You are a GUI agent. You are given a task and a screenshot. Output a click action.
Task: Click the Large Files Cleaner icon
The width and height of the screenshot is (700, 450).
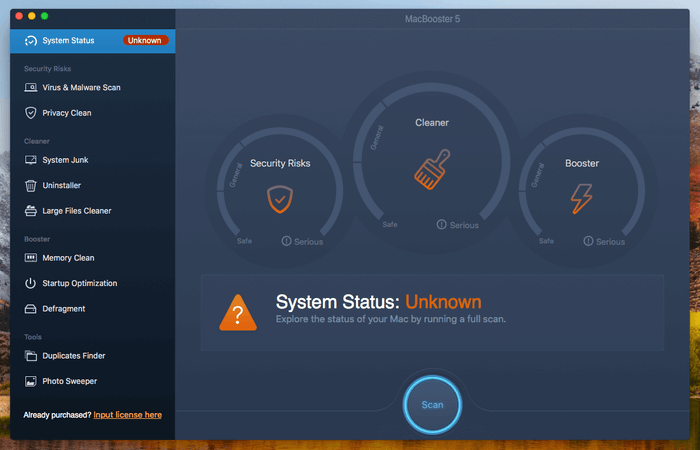pyautogui.click(x=30, y=211)
